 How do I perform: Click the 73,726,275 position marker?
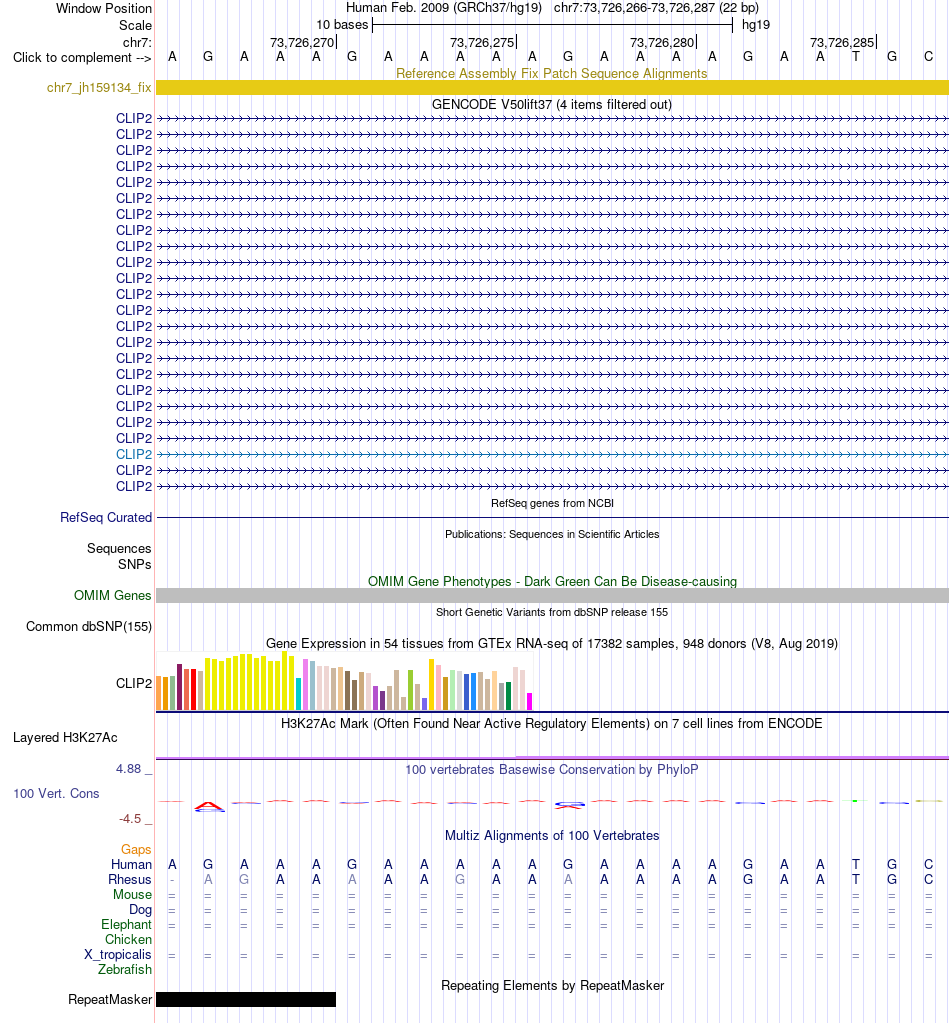pyautogui.click(x=482, y=42)
